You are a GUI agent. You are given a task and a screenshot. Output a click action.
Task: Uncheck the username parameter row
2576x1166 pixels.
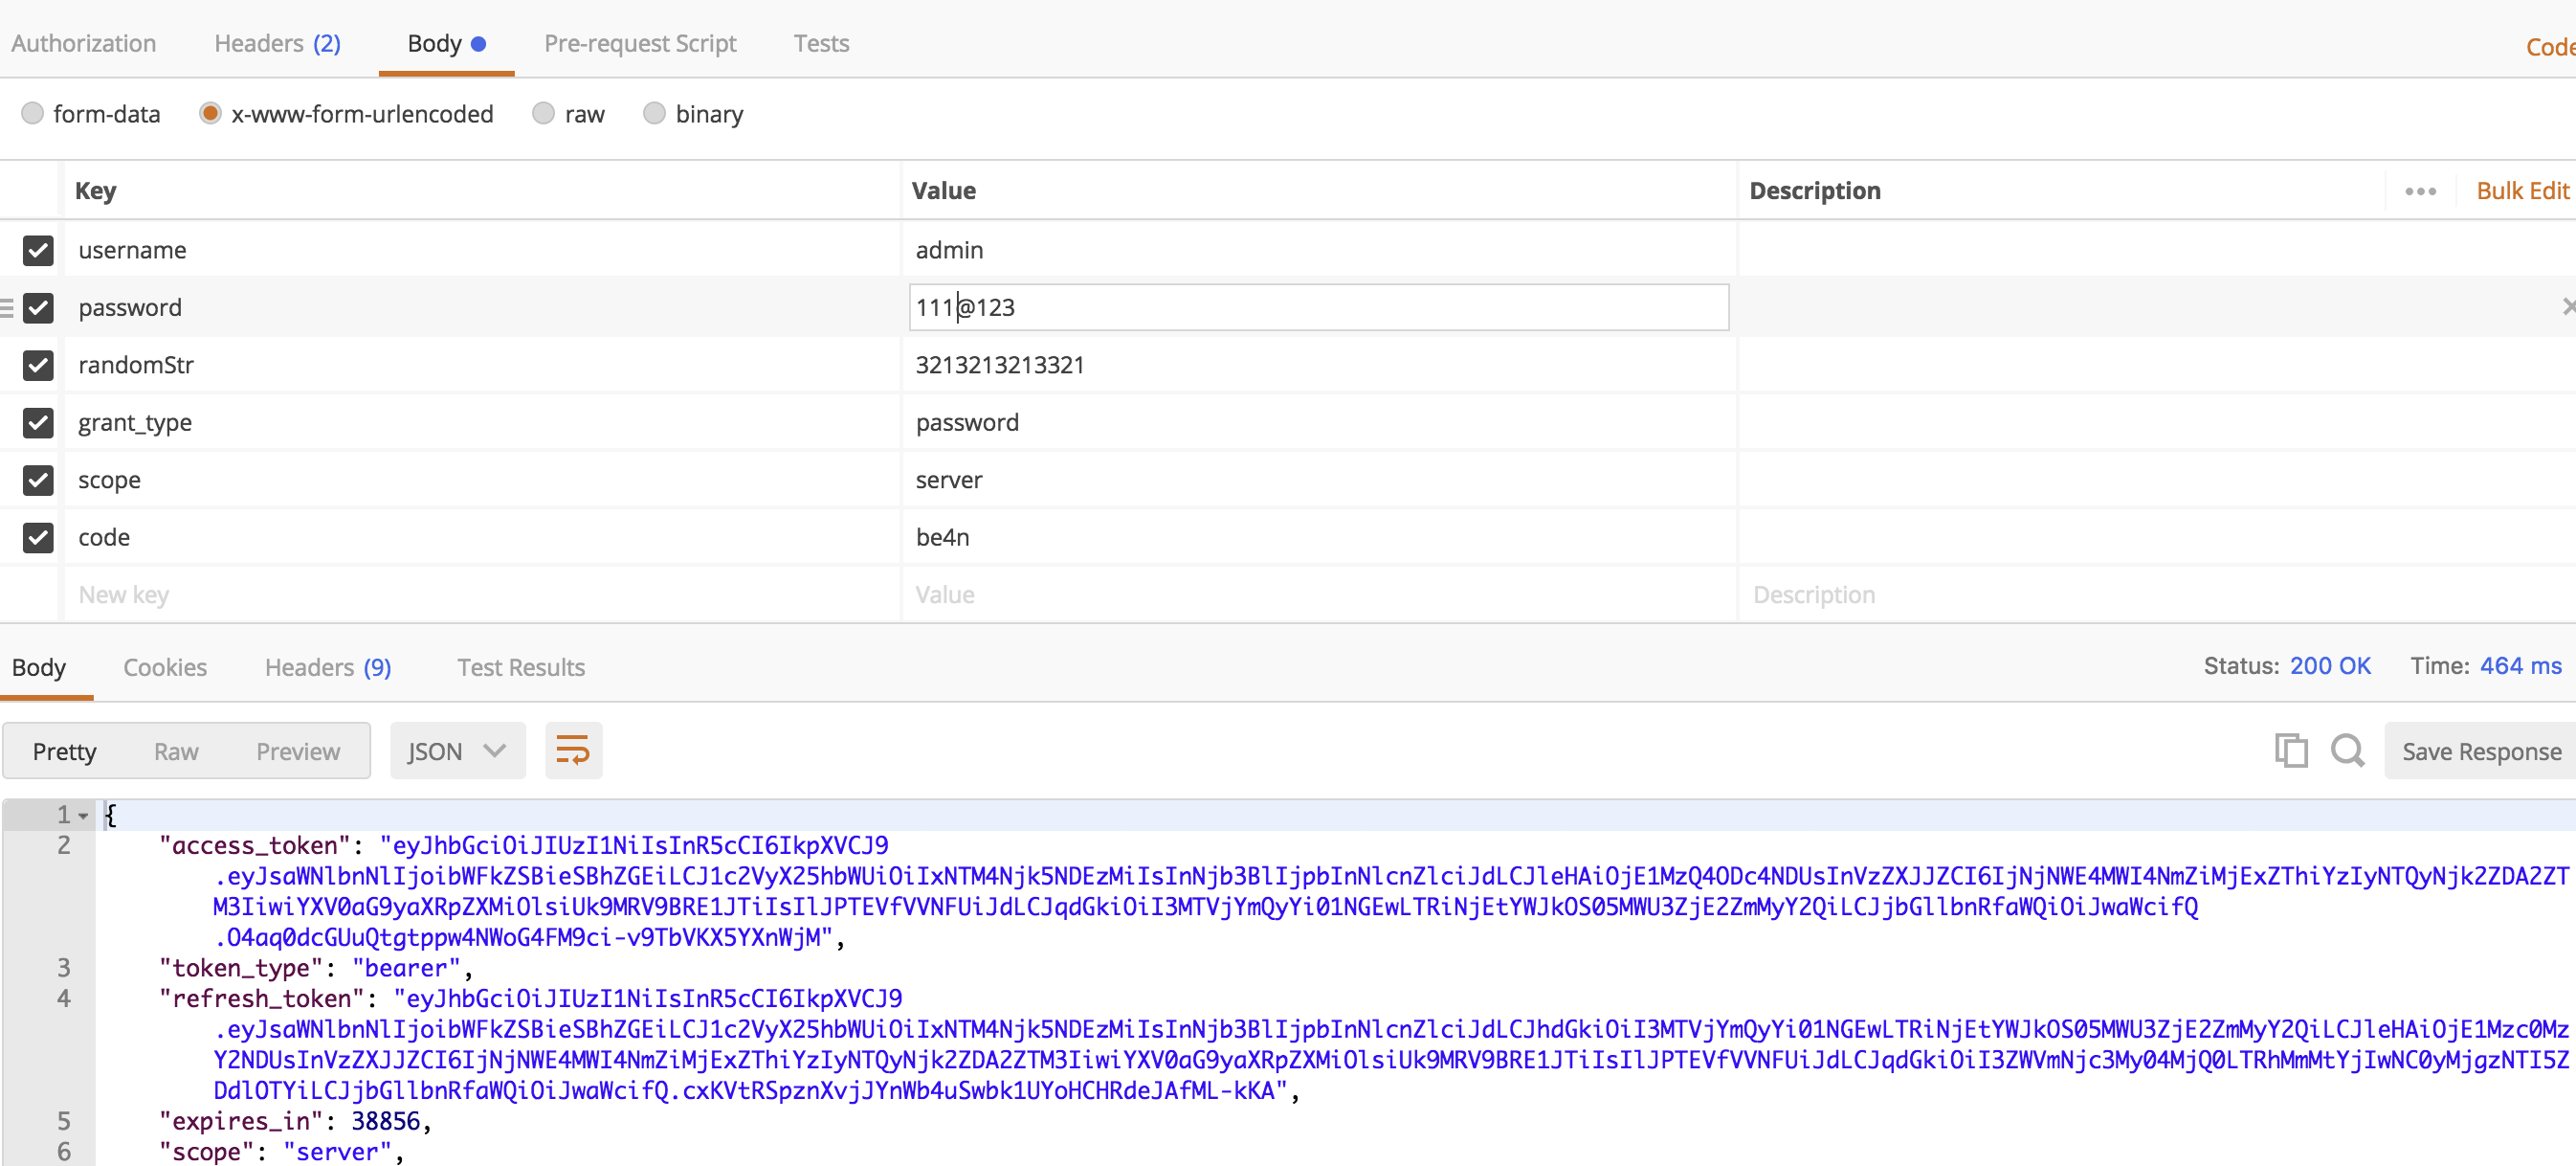click(x=38, y=250)
